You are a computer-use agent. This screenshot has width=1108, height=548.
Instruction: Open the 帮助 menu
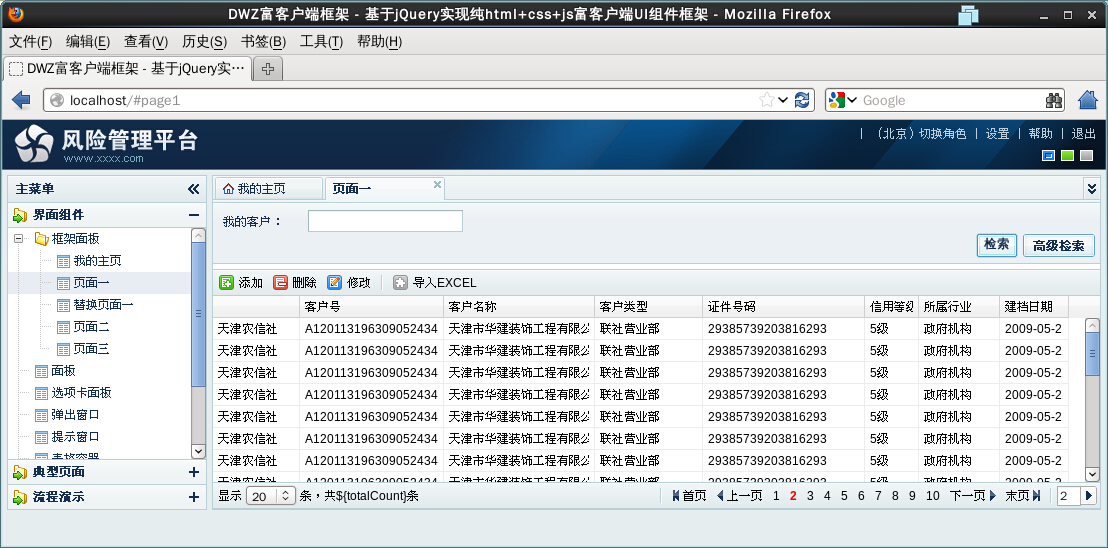(x=379, y=42)
